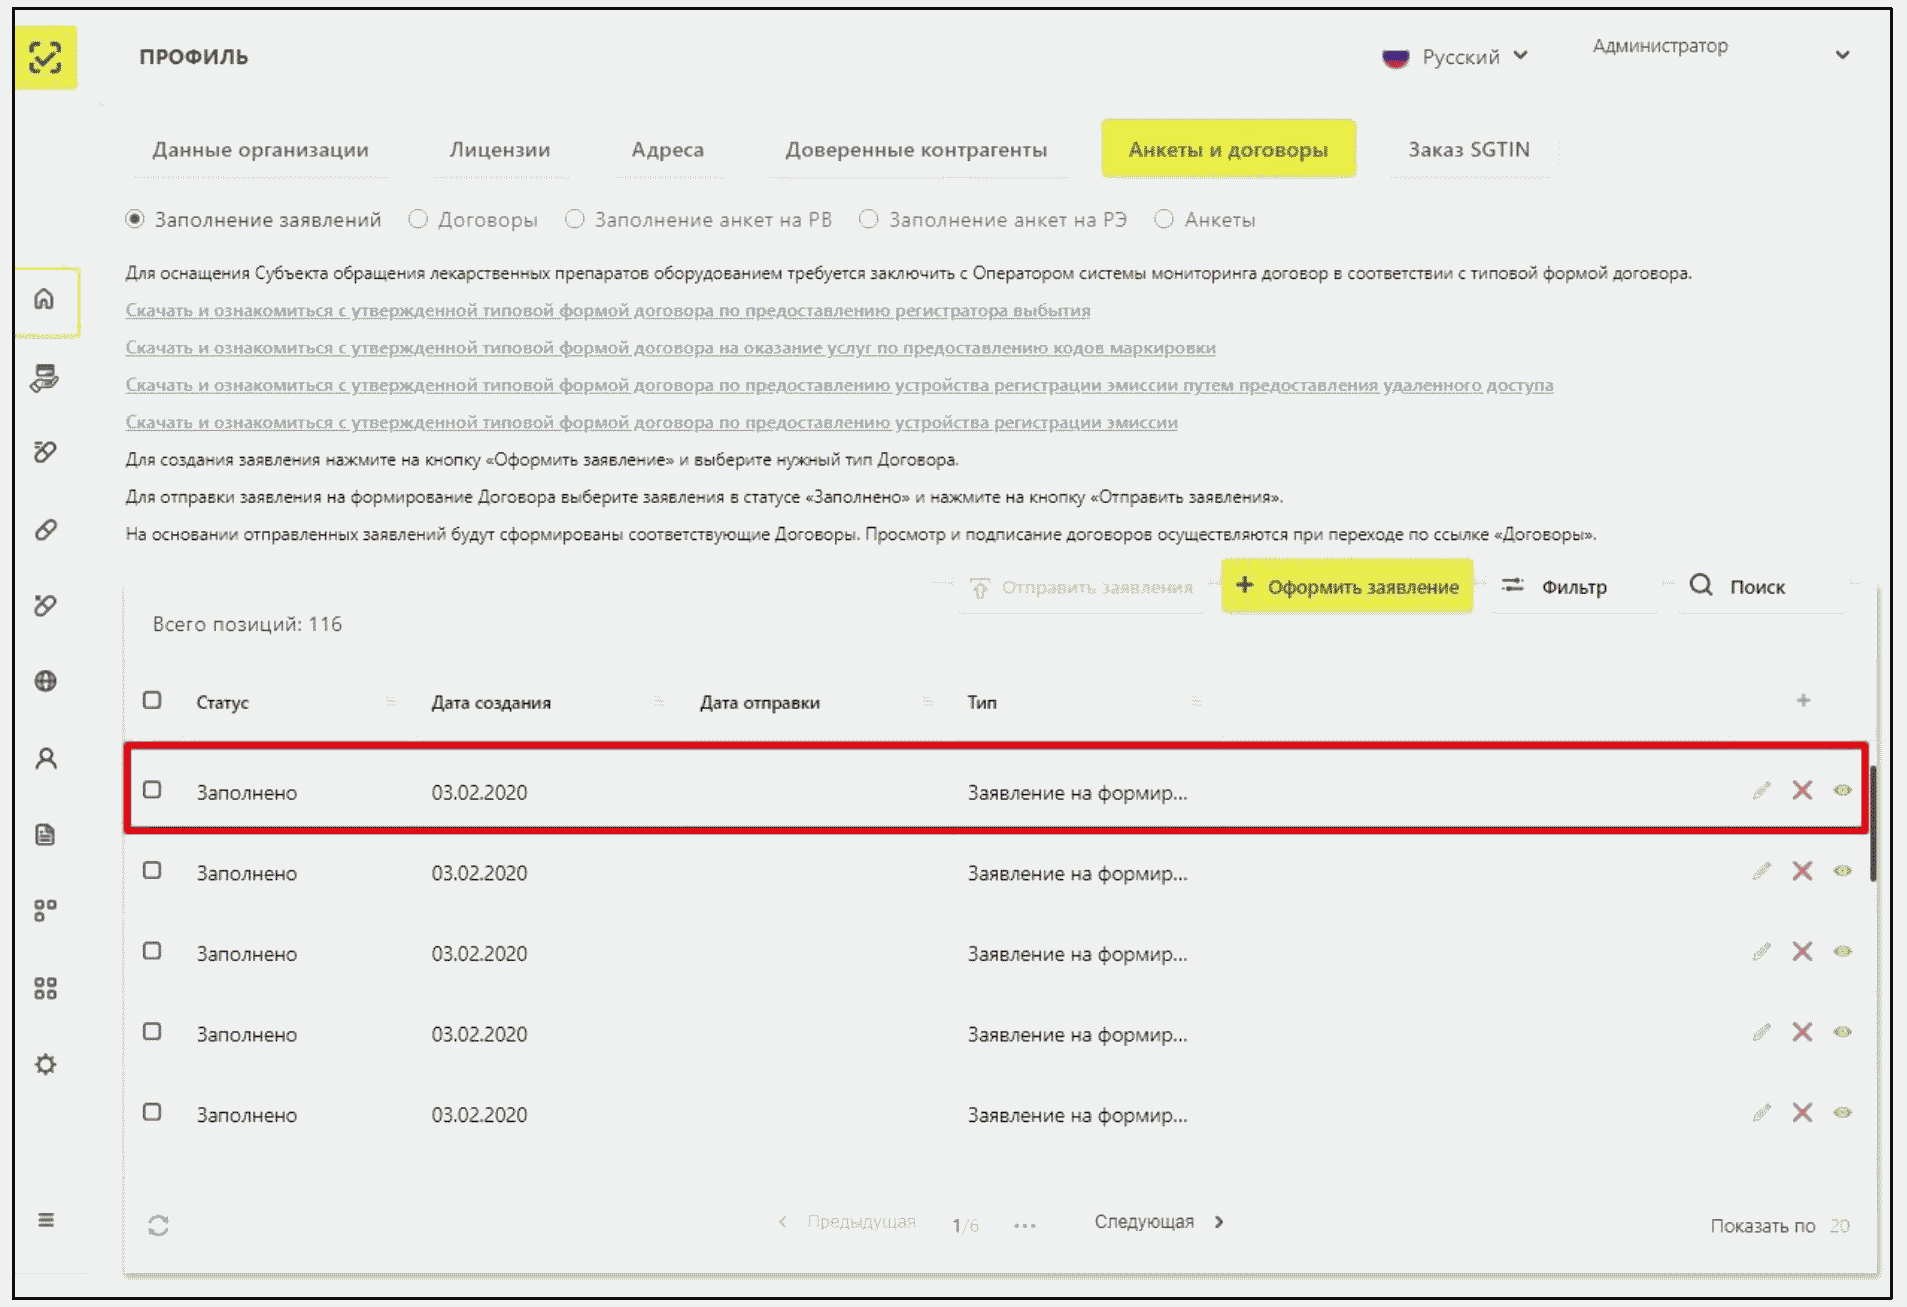Switch to the 'Адреса' tab
The height and width of the screenshot is (1307, 1907).
point(668,150)
